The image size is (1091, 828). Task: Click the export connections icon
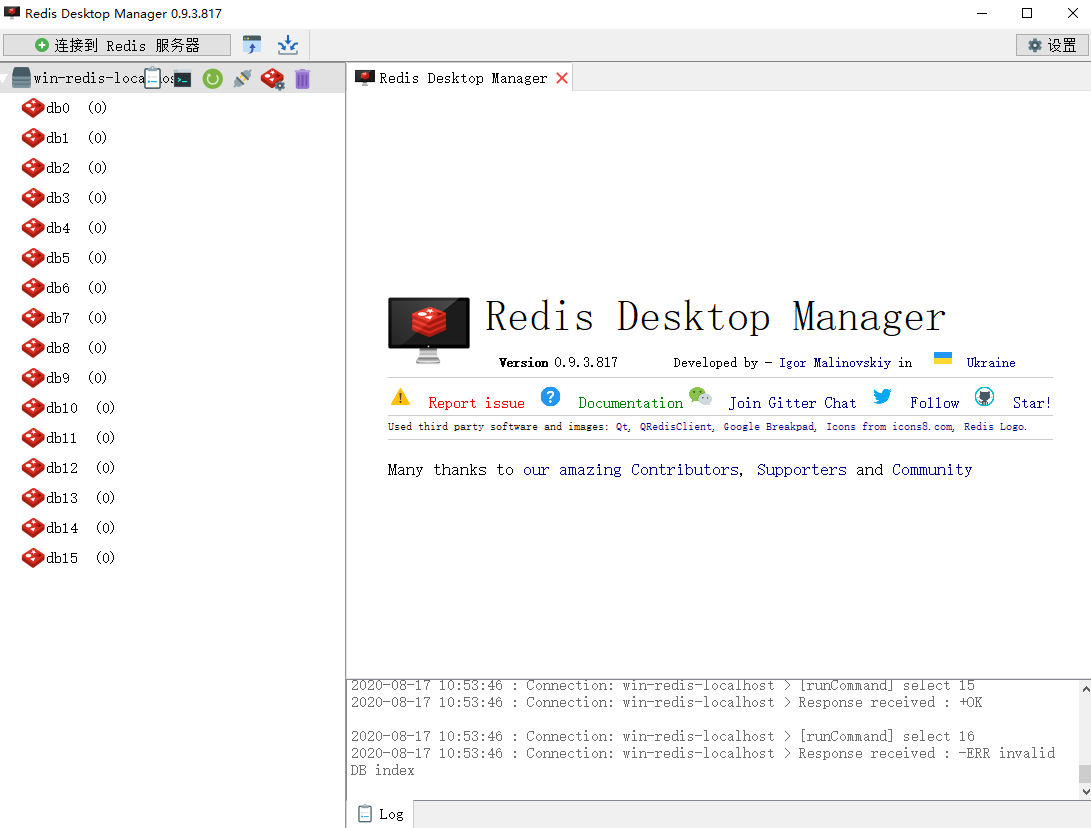(252, 45)
